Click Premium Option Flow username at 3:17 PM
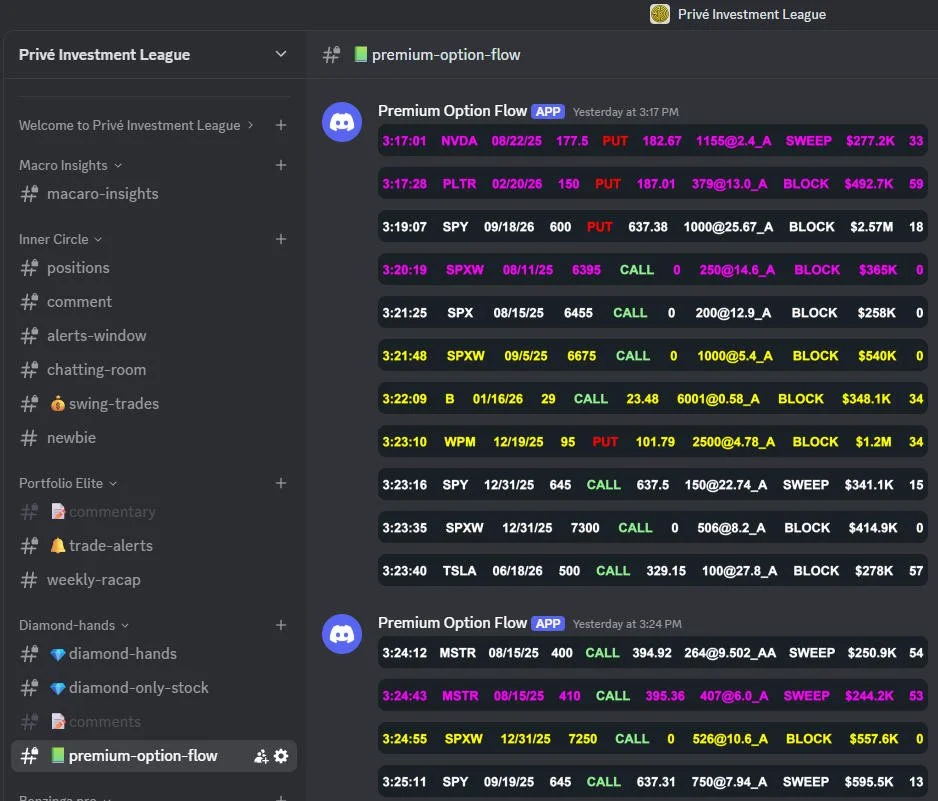The width and height of the screenshot is (938, 801). 452,111
